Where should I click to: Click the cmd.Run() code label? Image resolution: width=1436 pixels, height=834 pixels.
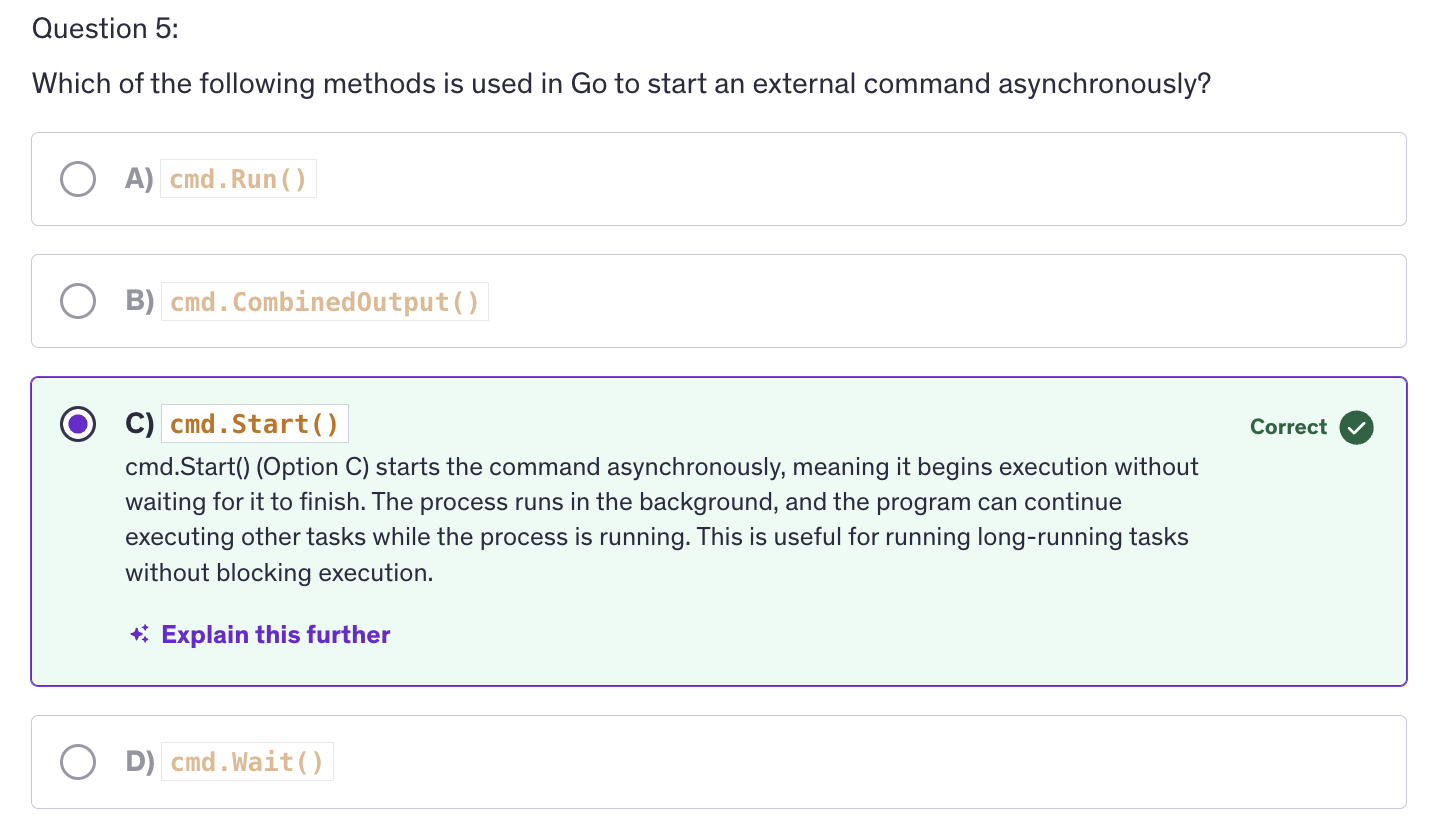pos(238,180)
